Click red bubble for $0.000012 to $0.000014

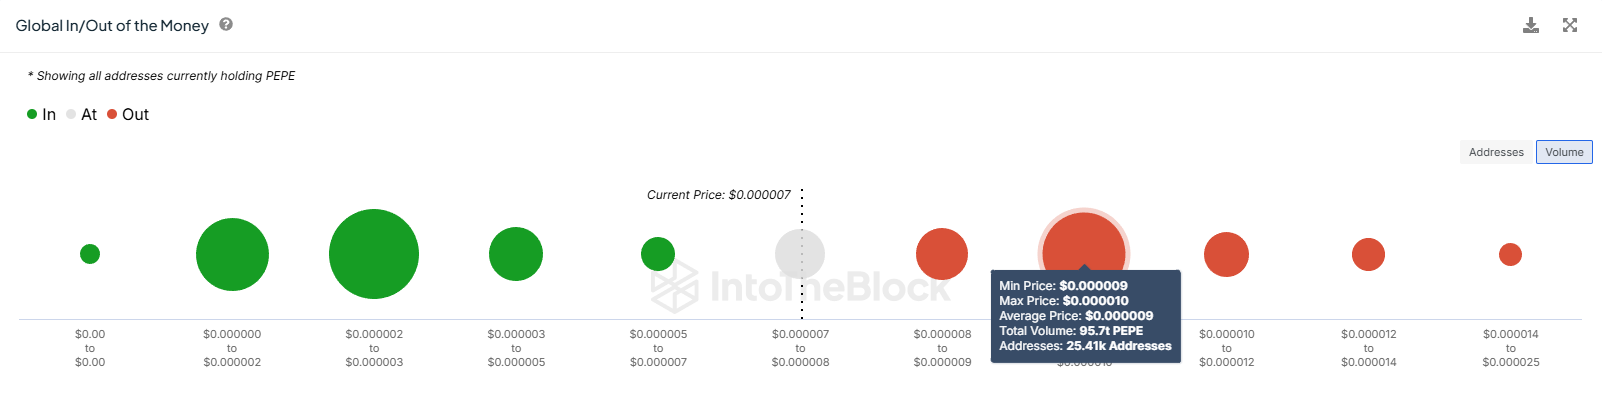[x=1368, y=254]
